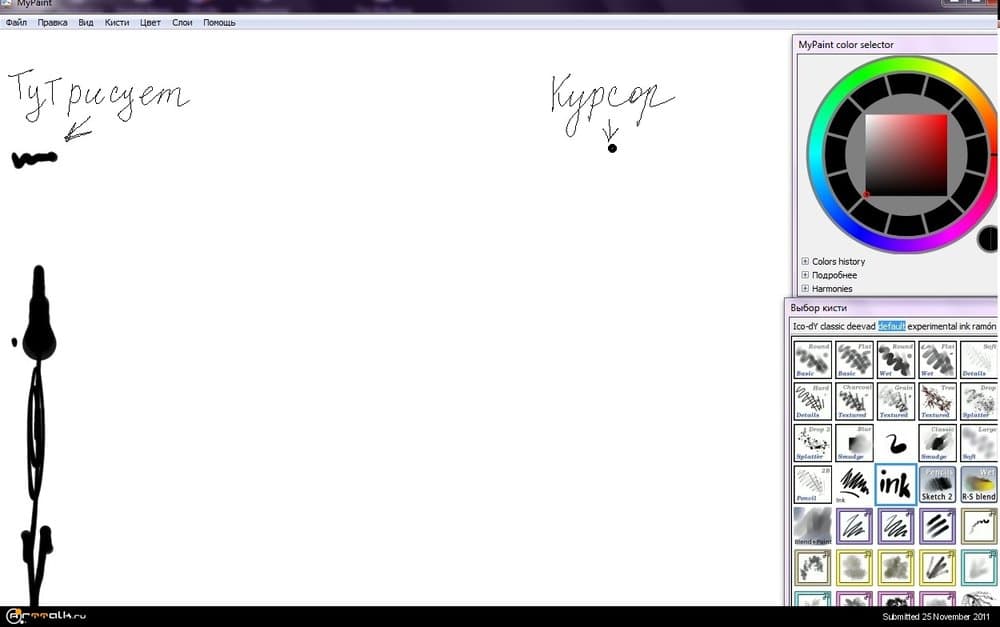Image resolution: width=1000 pixels, height=627 pixels.
Task: Select the 2B Pencil brush
Action: pyautogui.click(x=812, y=484)
